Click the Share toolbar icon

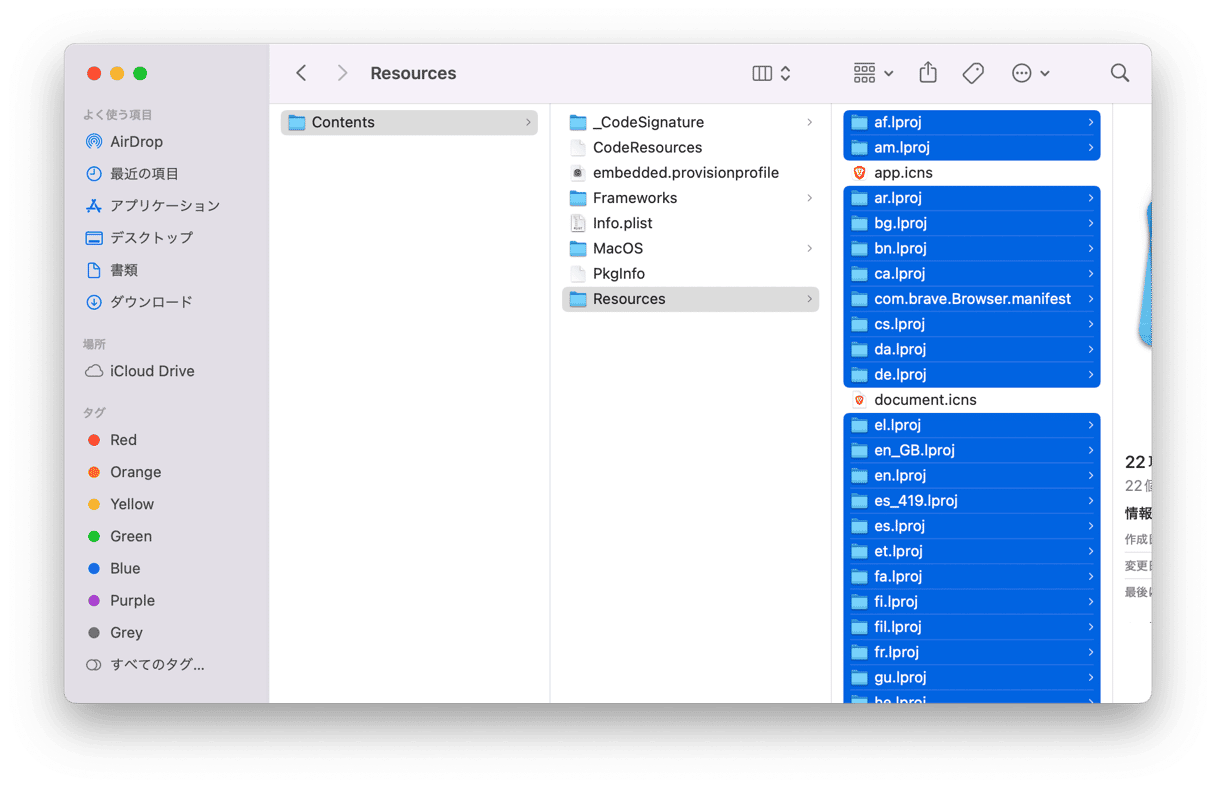[x=928, y=73]
